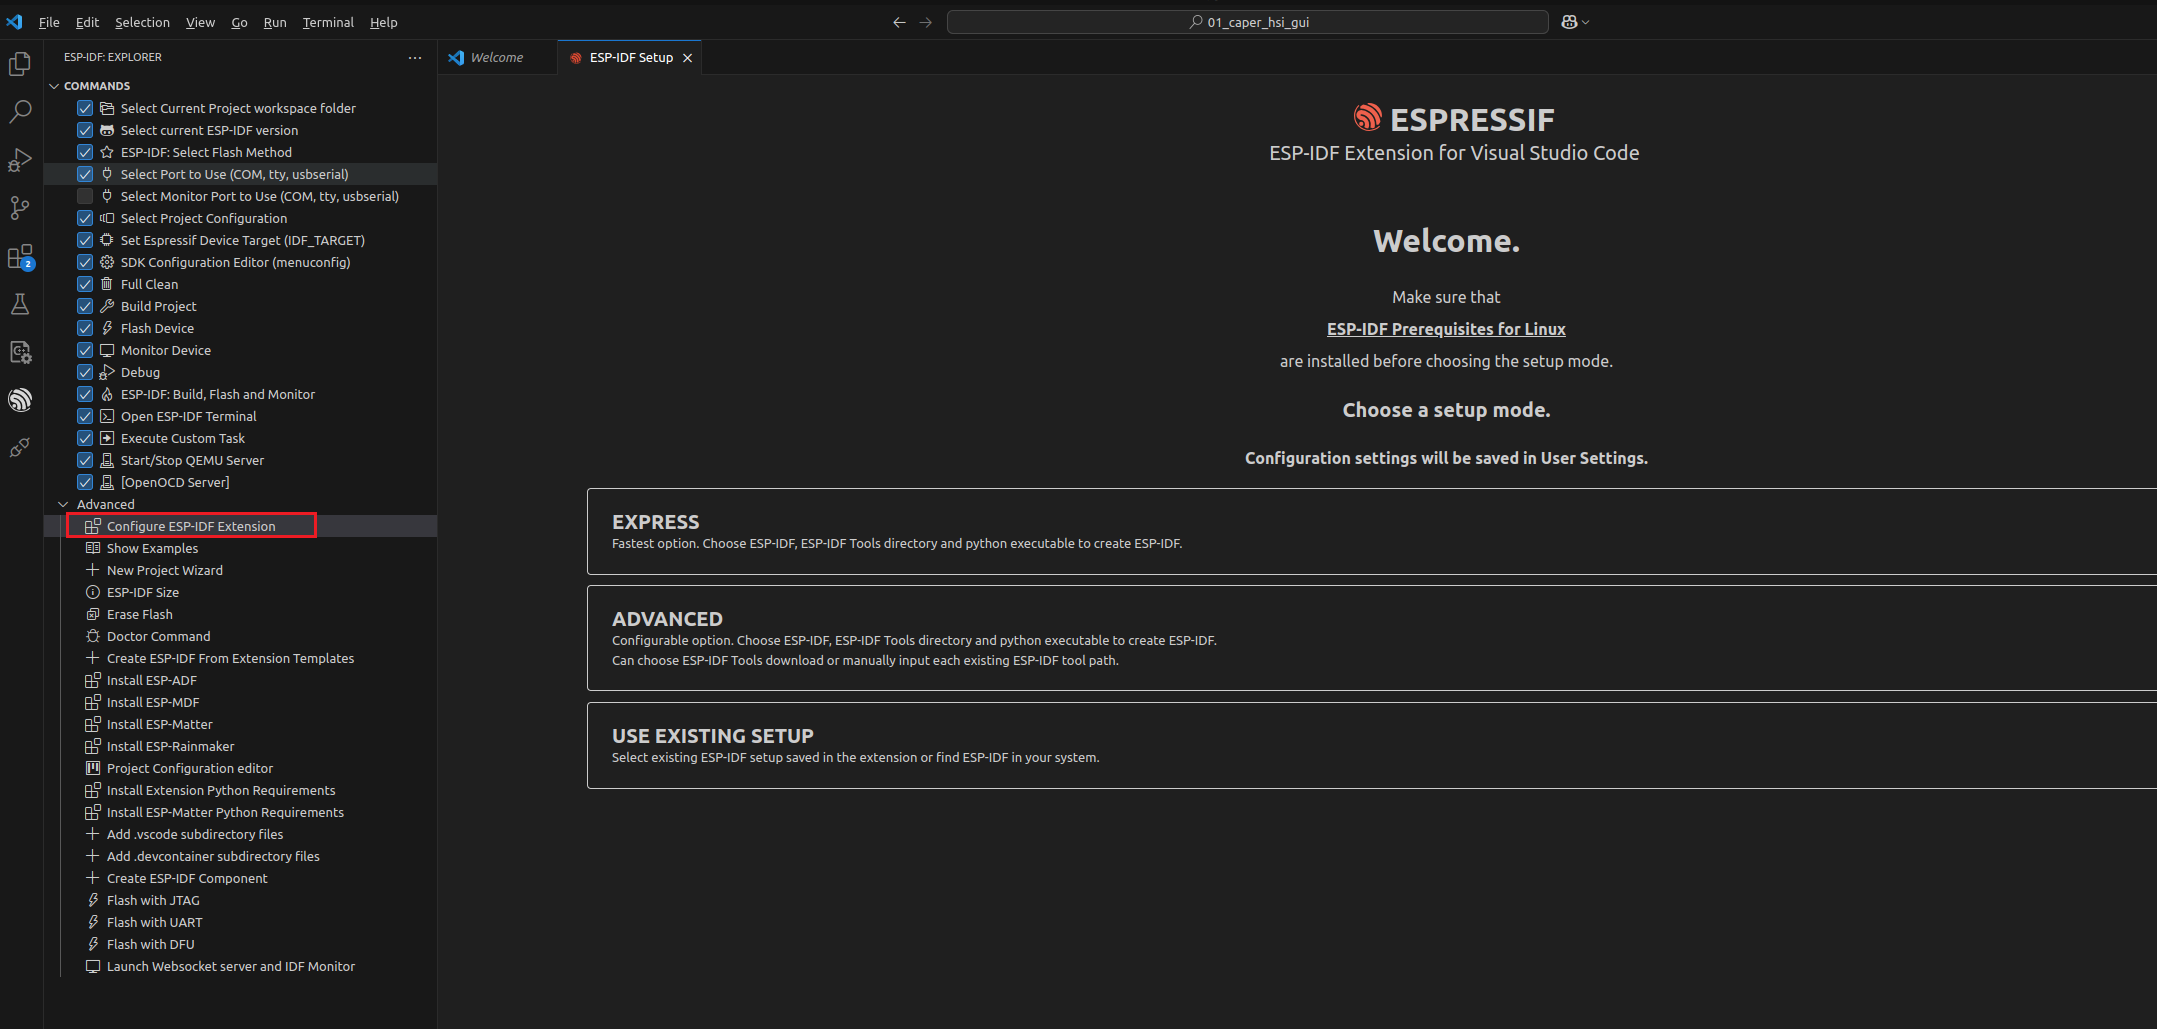Close the ESP-IDF Setup tab
Image resolution: width=2157 pixels, height=1029 pixels.
click(x=687, y=58)
